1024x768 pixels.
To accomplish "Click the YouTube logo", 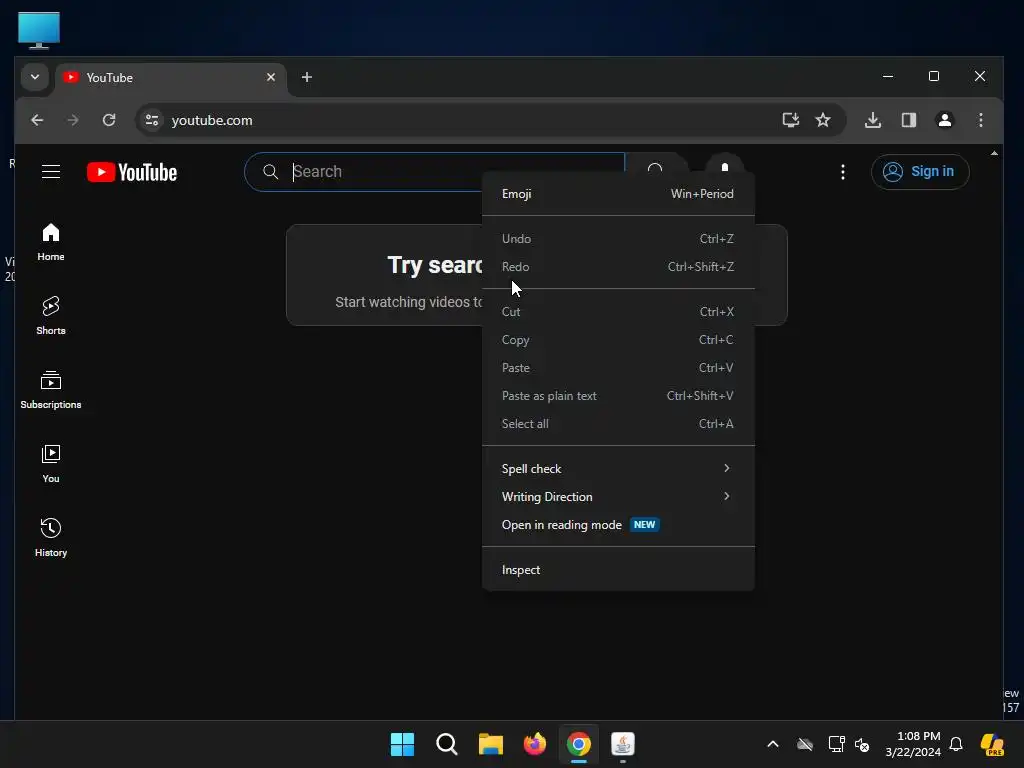I will tap(132, 172).
